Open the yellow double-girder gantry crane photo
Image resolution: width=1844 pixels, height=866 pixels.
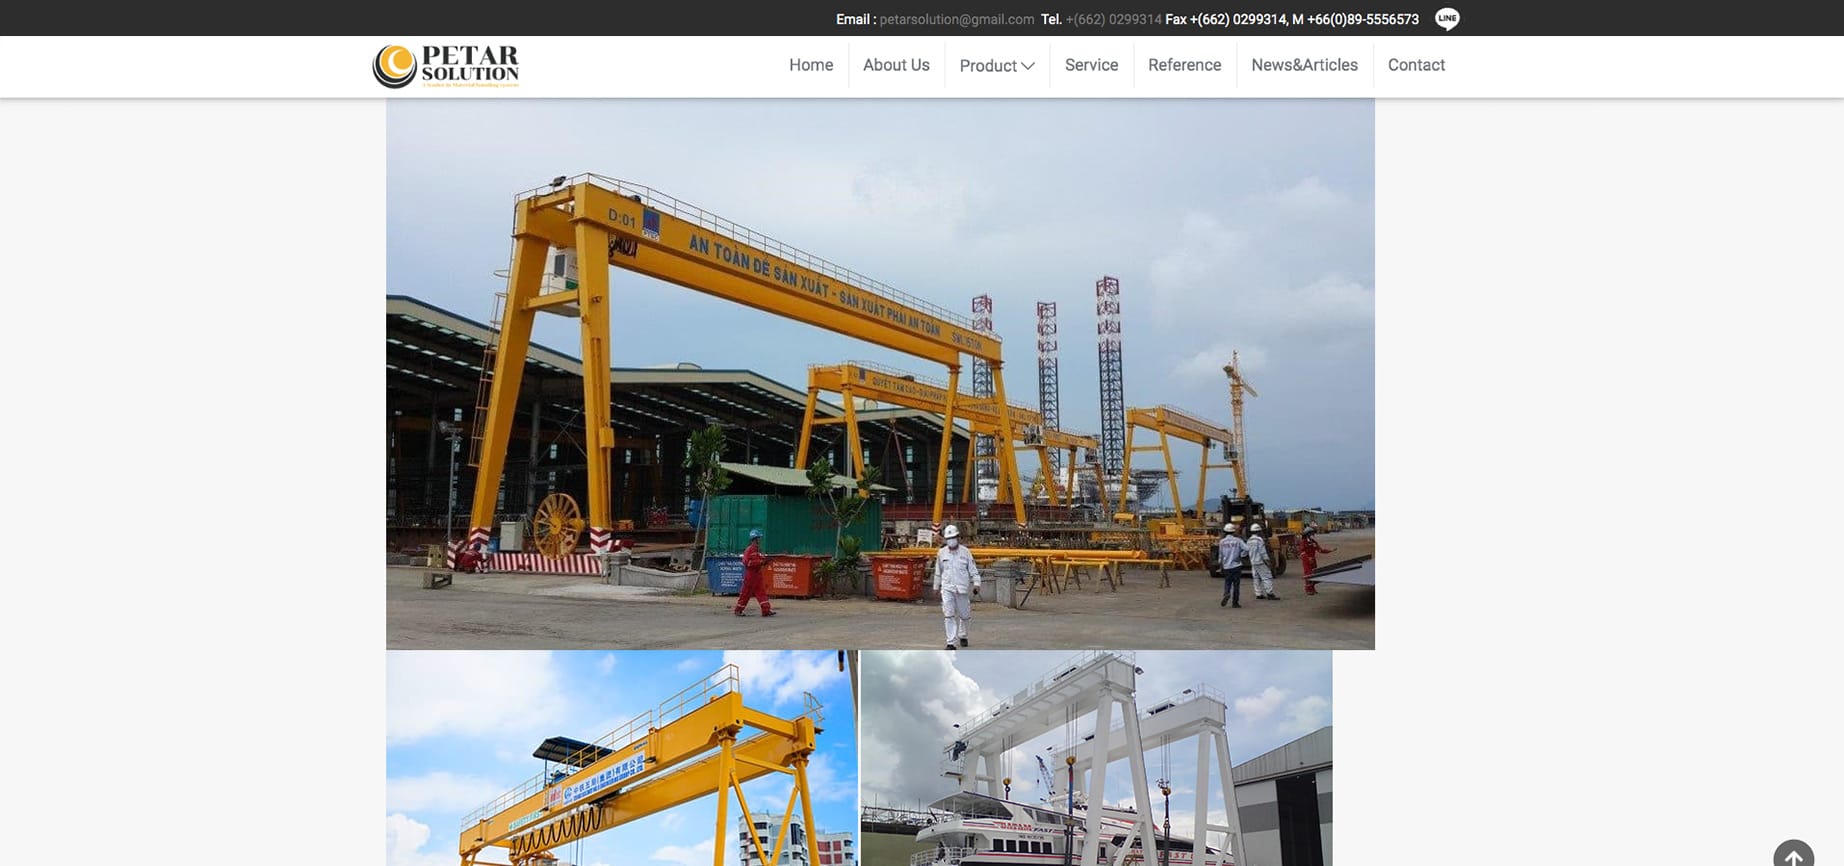coord(621,758)
